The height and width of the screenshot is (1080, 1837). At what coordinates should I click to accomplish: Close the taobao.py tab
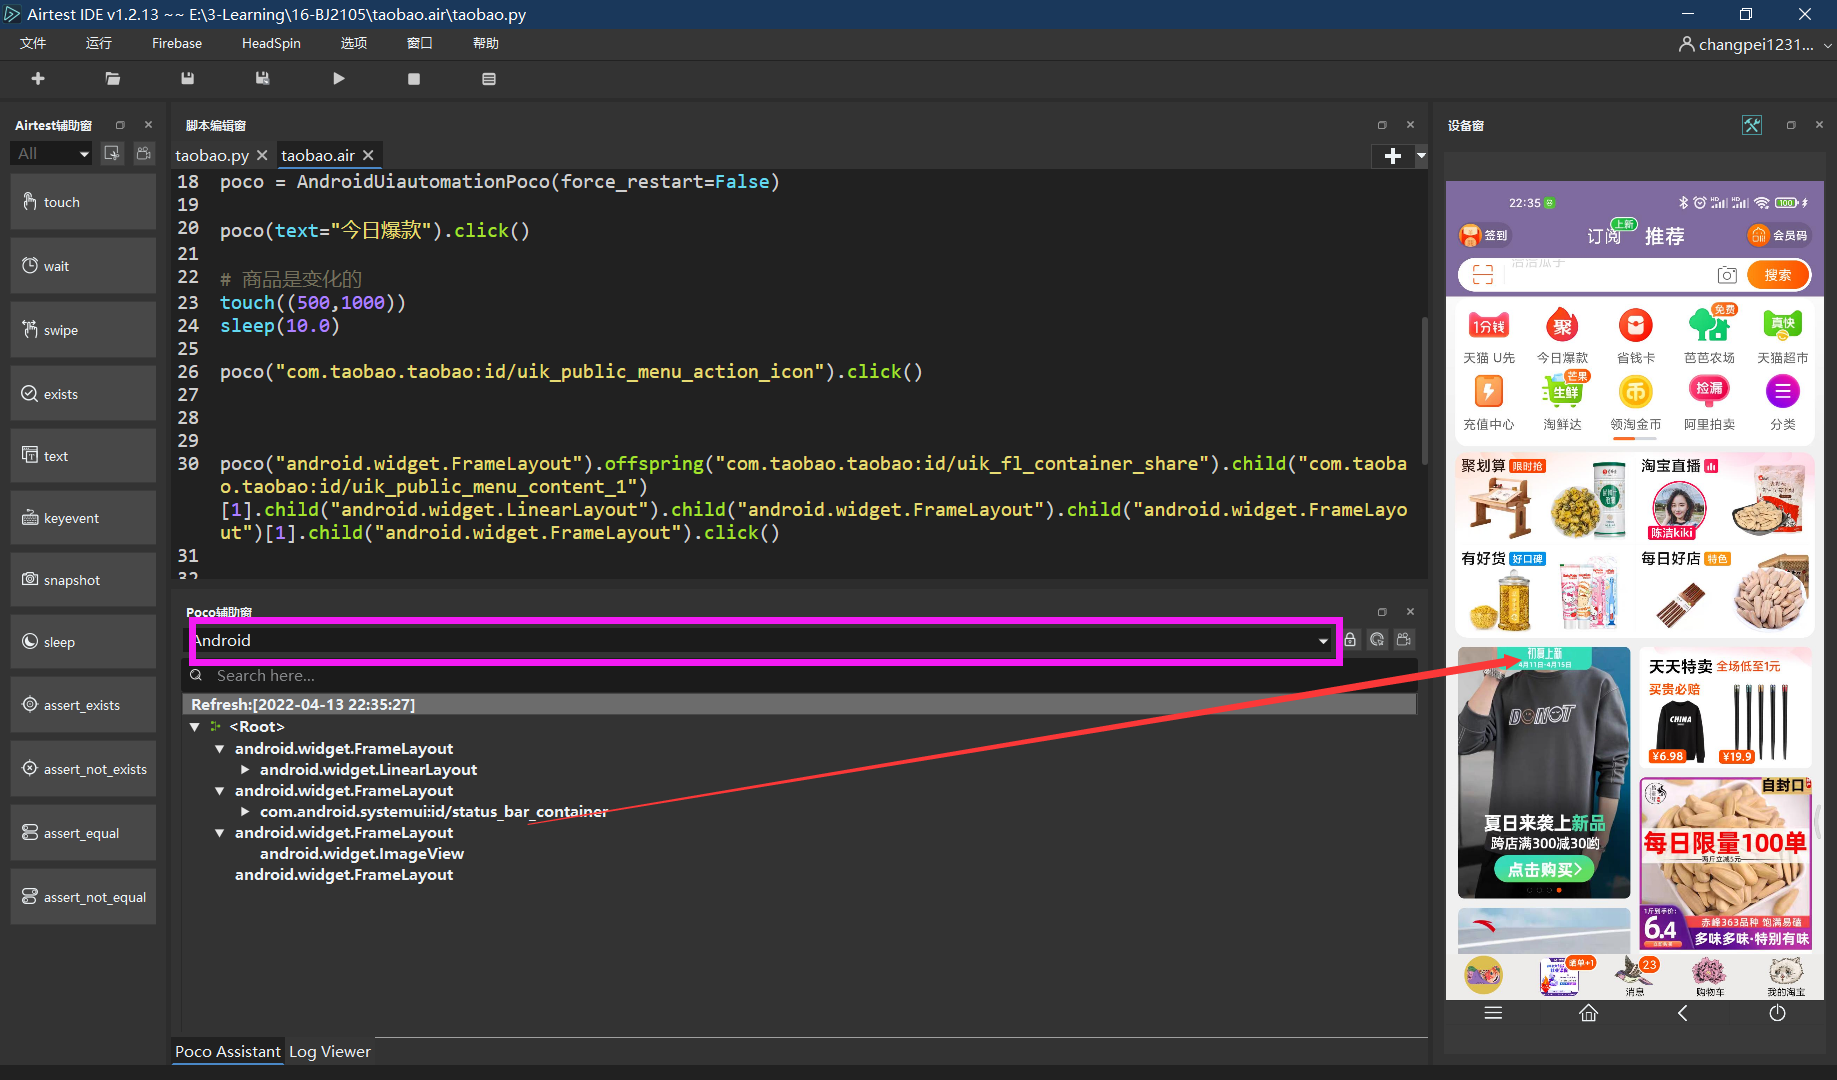point(262,155)
